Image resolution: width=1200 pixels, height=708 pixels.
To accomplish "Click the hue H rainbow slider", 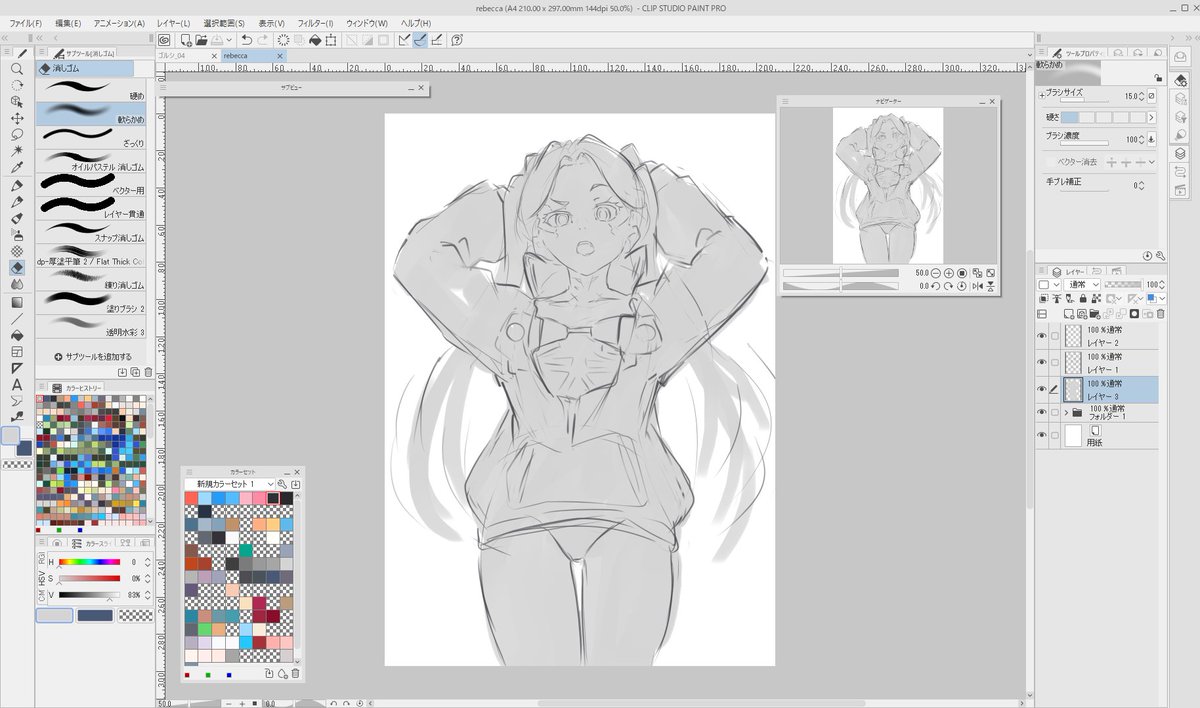I will click(x=89, y=562).
